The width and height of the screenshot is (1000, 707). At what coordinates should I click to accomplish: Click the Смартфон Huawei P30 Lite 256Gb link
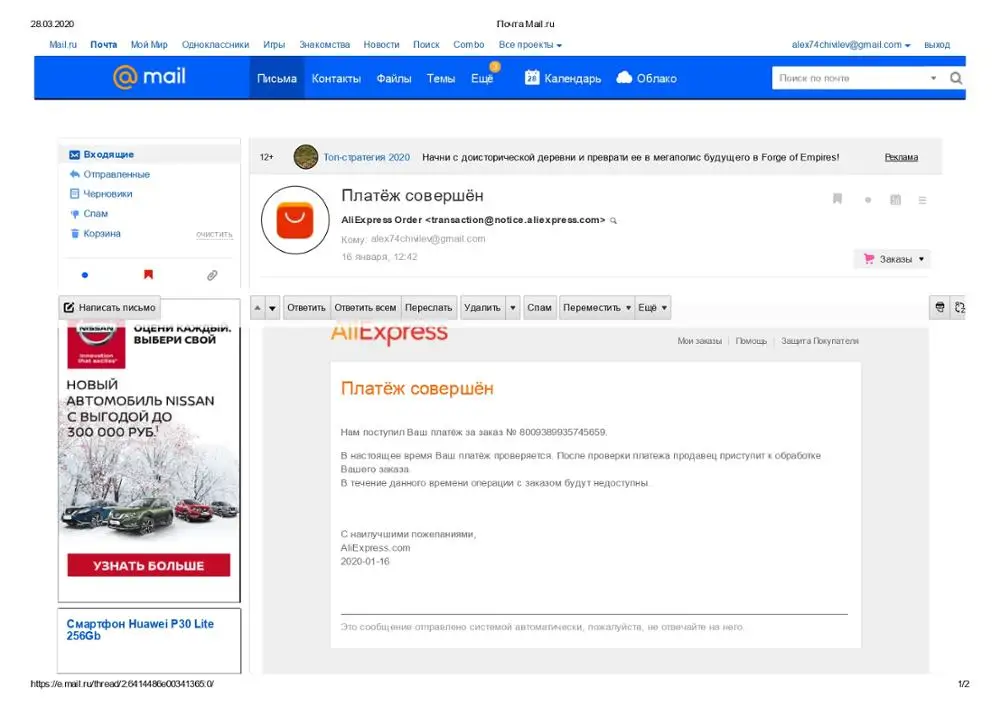(140, 630)
